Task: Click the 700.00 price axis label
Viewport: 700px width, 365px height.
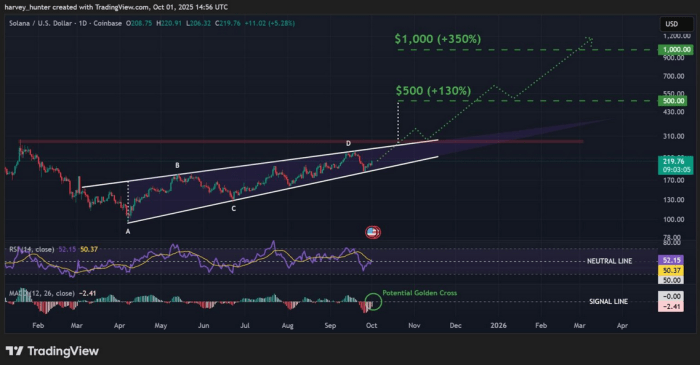Action: (674, 76)
